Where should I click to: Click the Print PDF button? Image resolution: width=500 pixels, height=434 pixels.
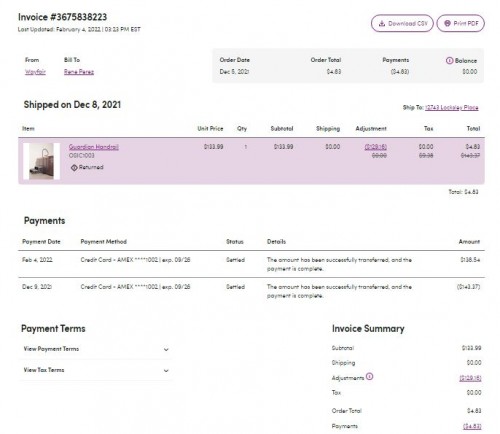pos(460,23)
